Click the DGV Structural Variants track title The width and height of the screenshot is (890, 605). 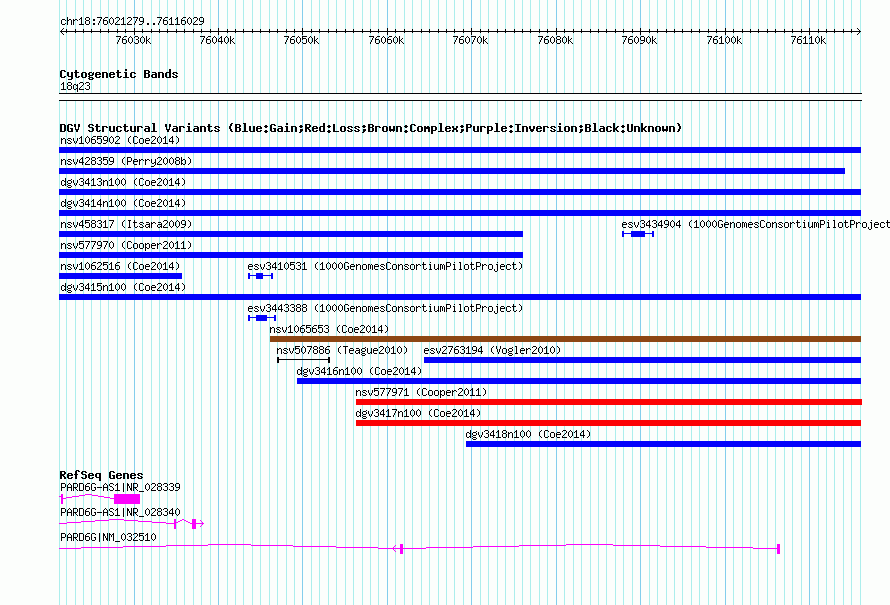pyautogui.click(x=371, y=128)
